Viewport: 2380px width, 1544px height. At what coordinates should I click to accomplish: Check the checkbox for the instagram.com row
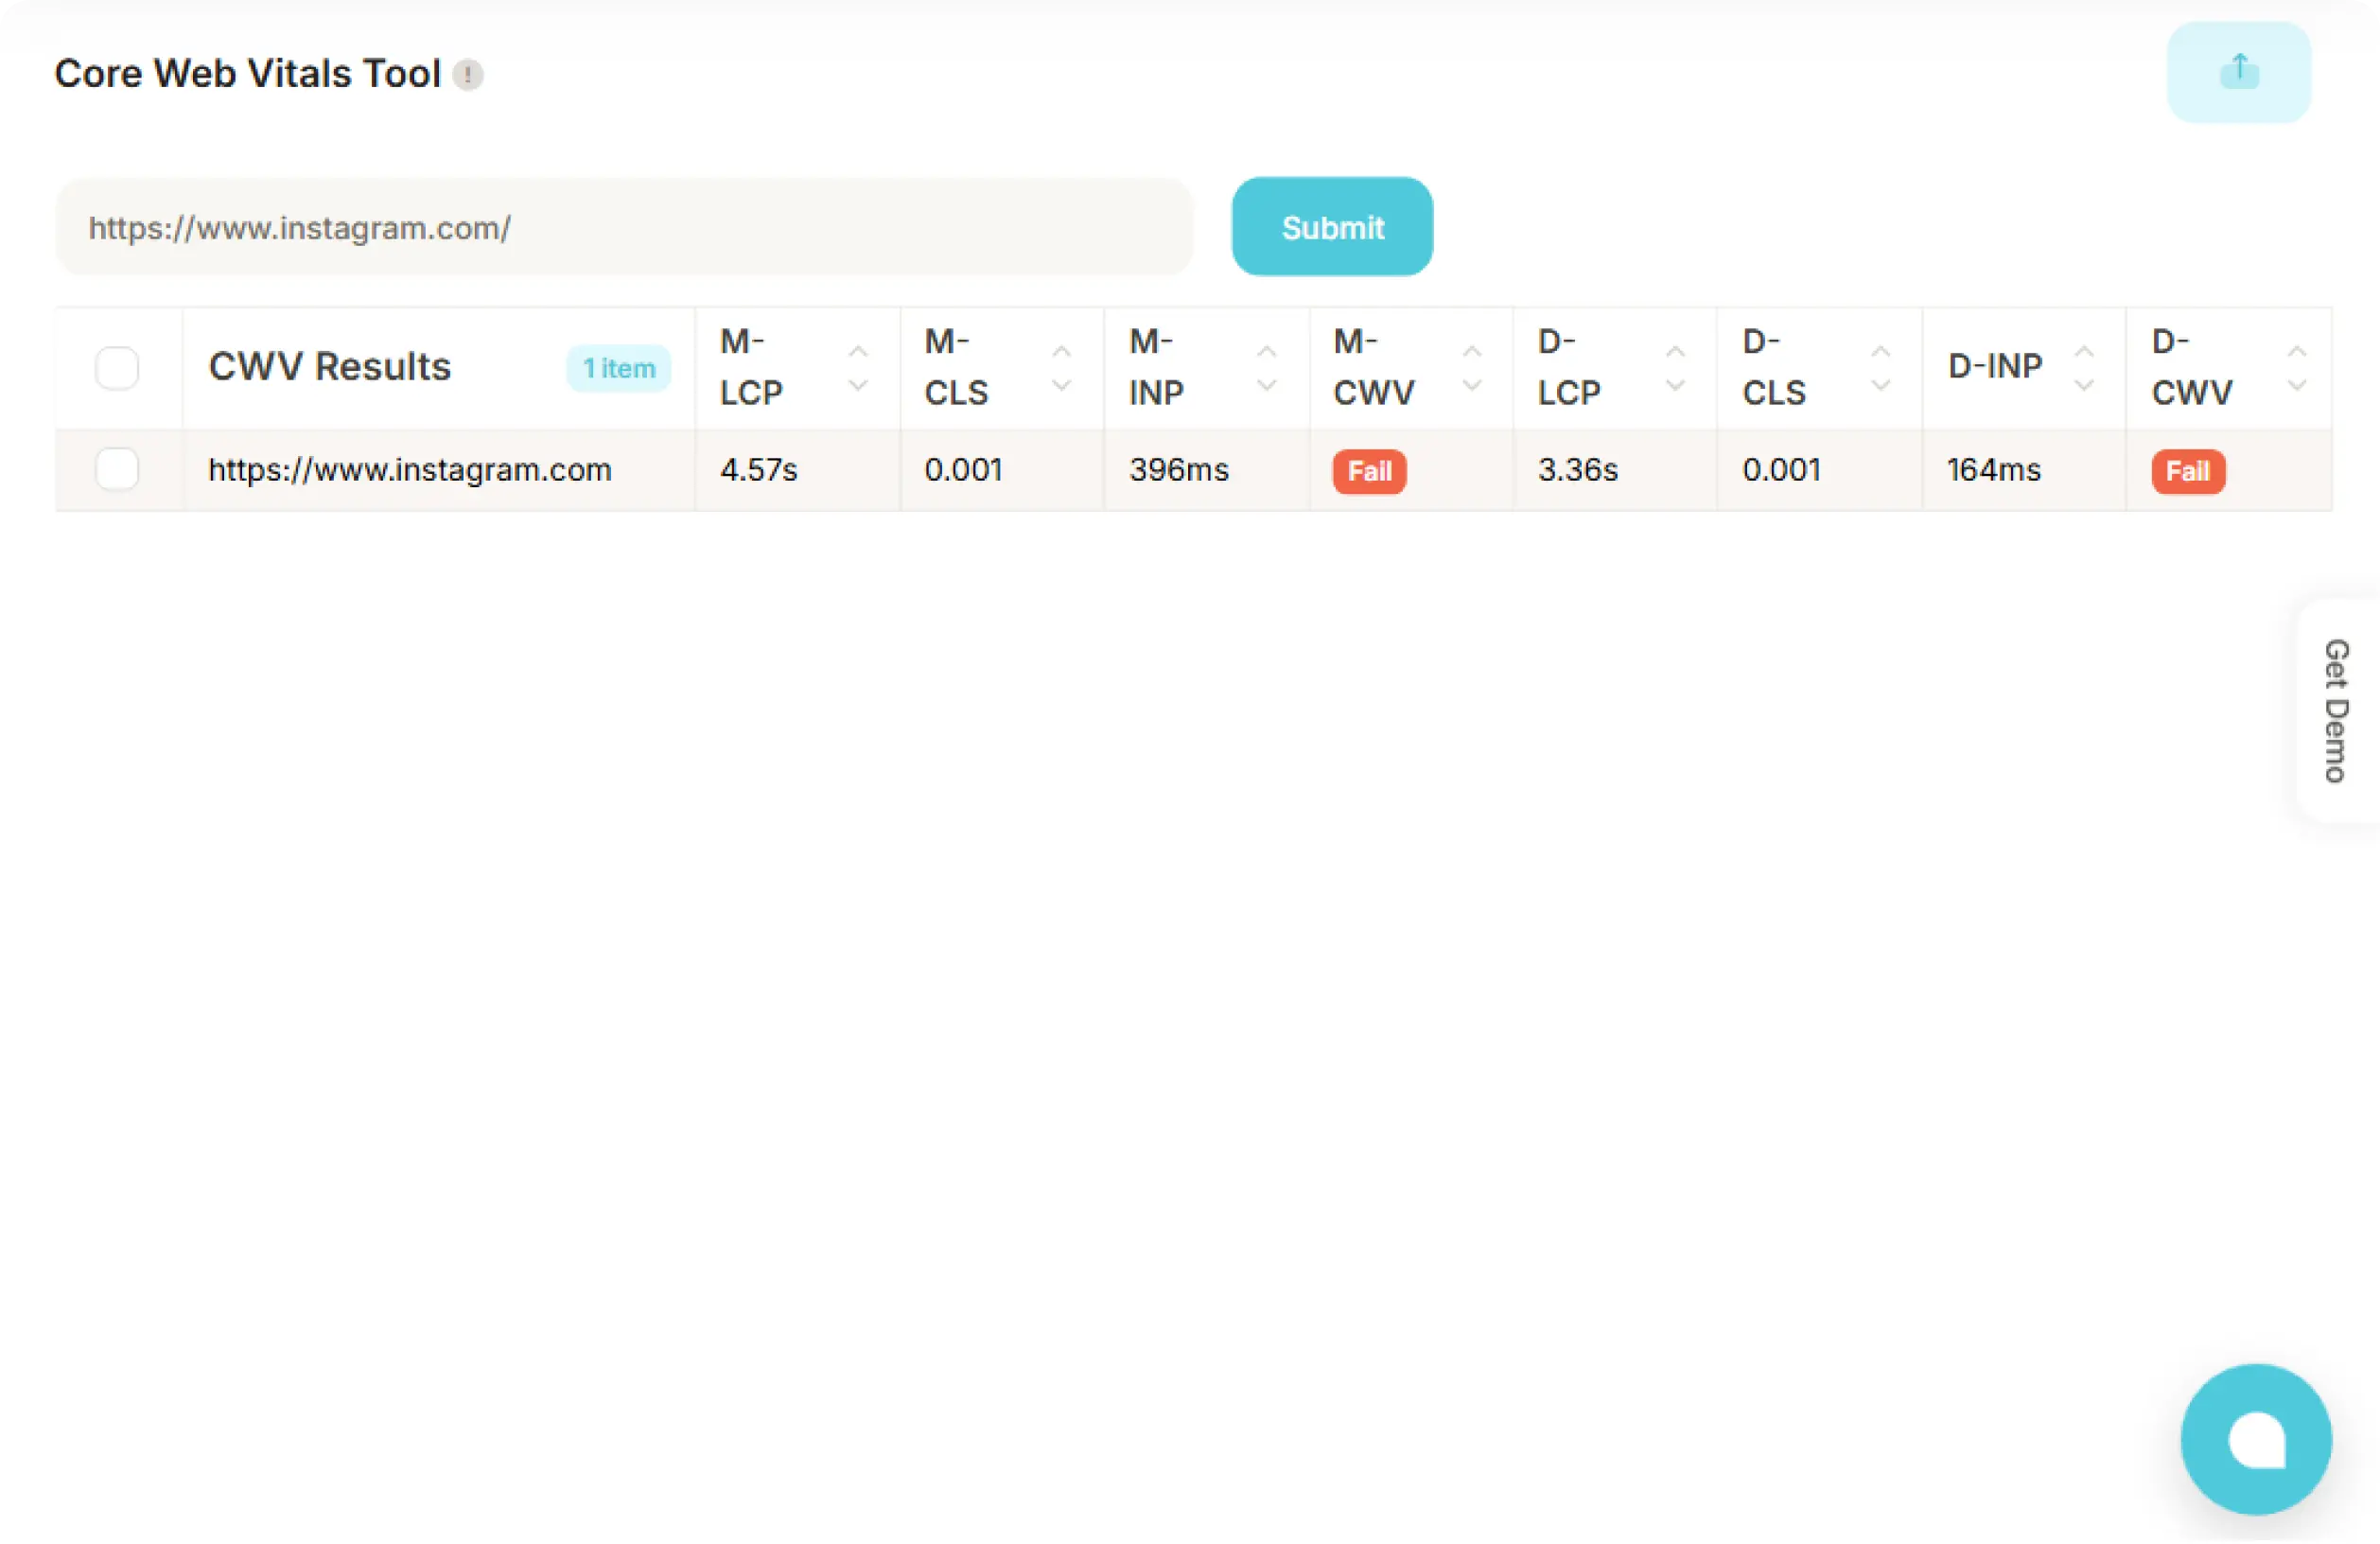(117, 469)
